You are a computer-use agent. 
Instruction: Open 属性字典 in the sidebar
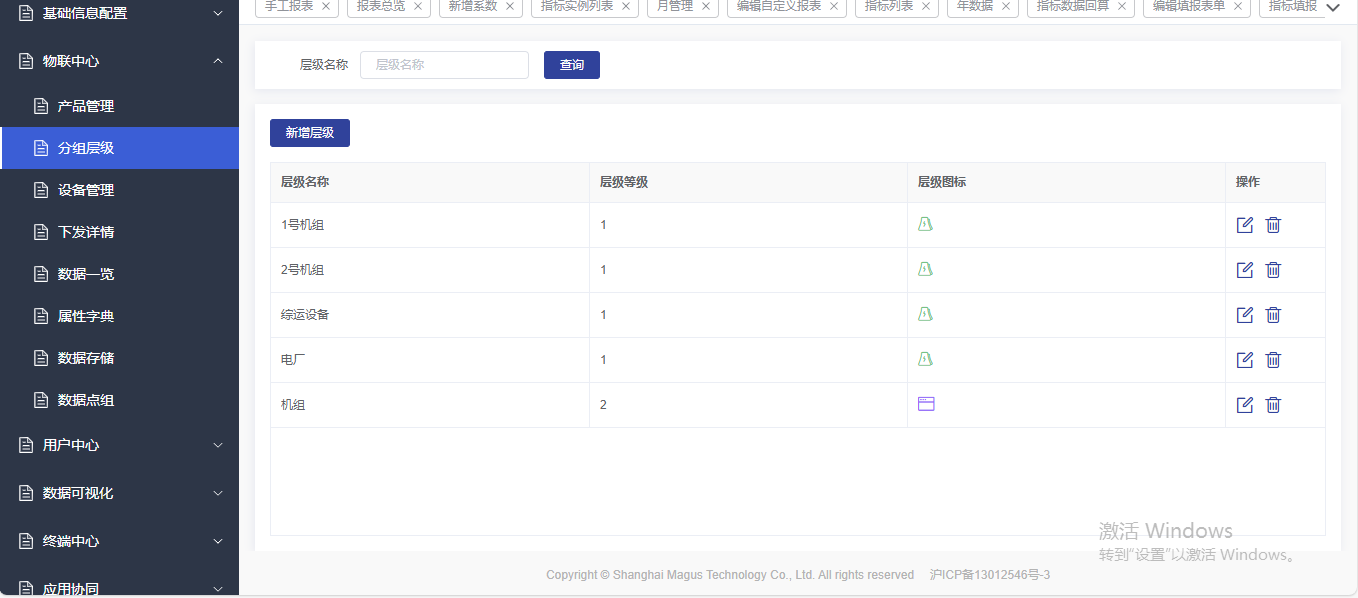tap(86, 316)
